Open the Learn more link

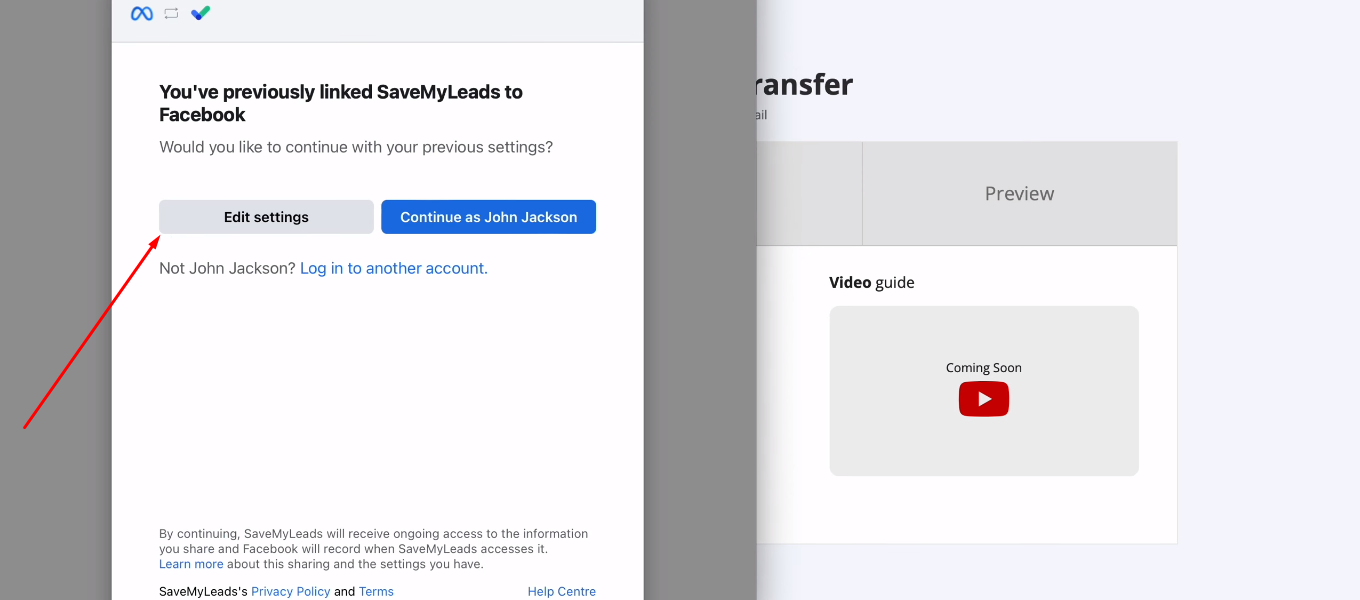tap(191, 564)
